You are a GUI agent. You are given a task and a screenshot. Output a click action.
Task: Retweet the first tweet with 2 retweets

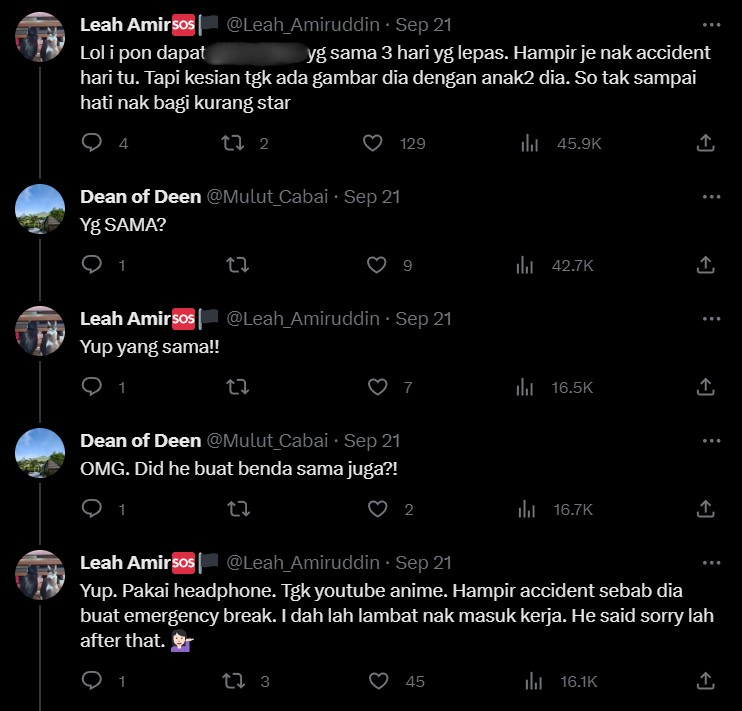(233, 143)
